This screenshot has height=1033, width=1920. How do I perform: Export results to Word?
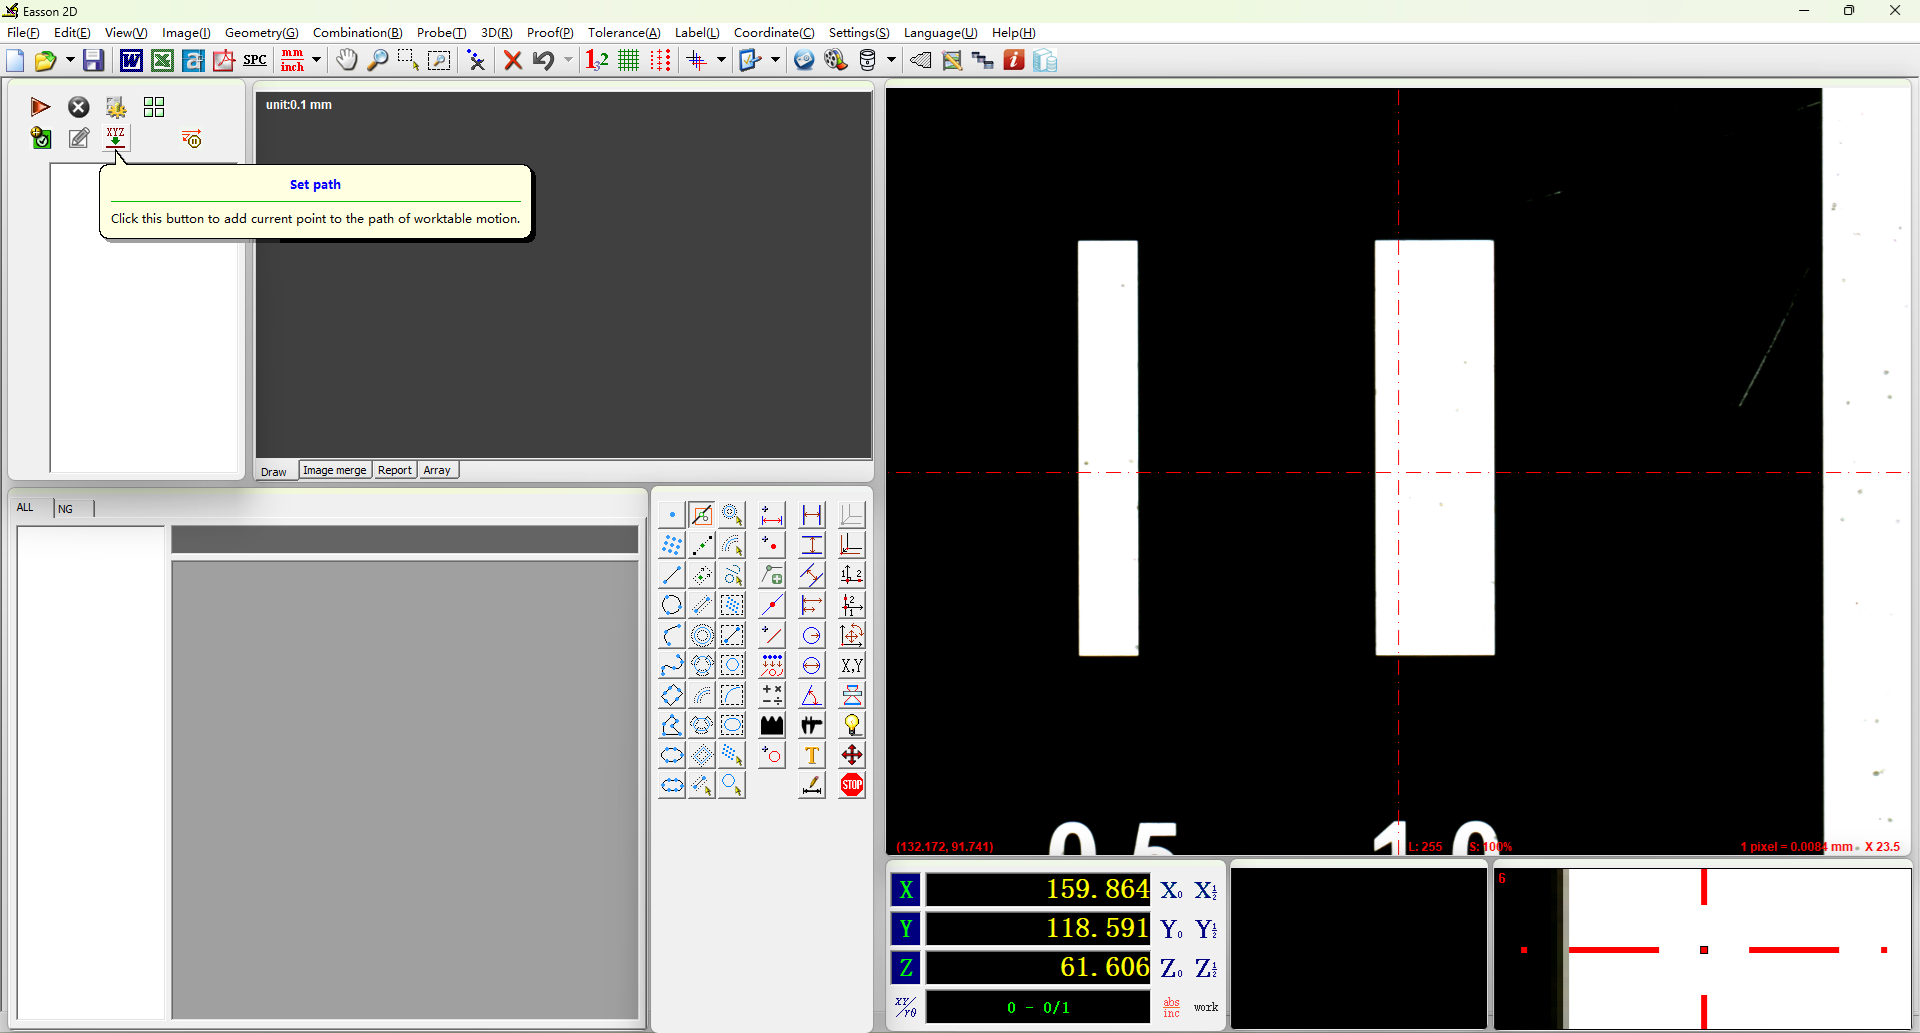[x=131, y=61]
